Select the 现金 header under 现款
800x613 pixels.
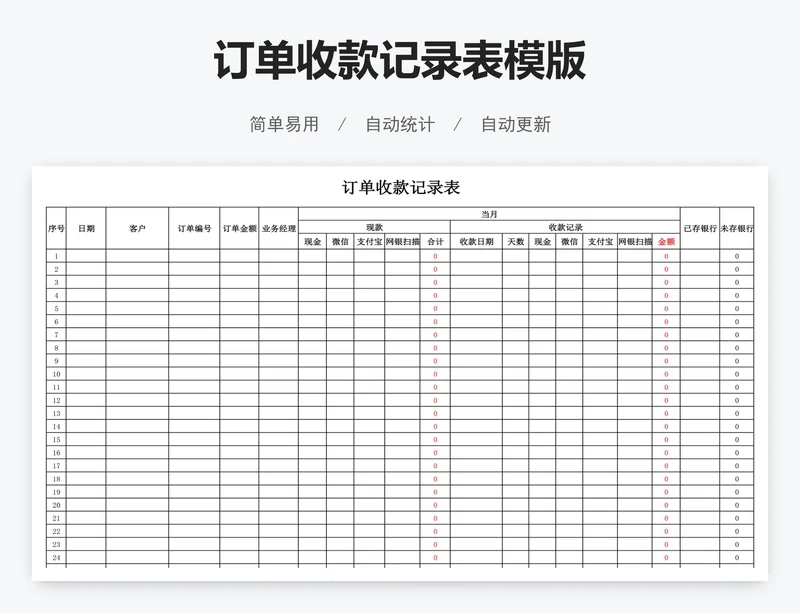[x=313, y=242]
